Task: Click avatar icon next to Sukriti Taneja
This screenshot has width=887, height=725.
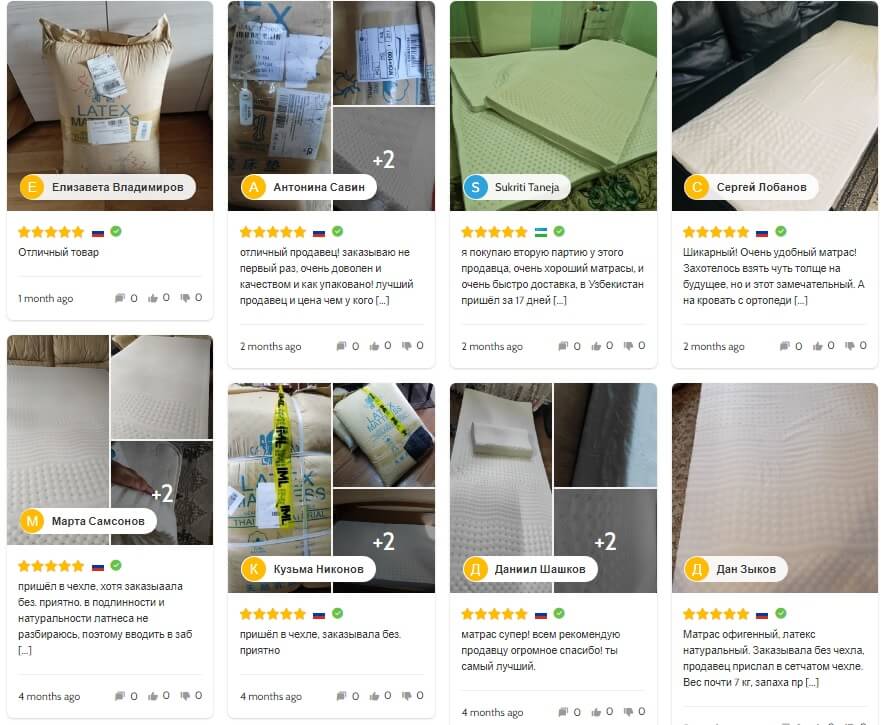Action: click(x=475, y=187)
